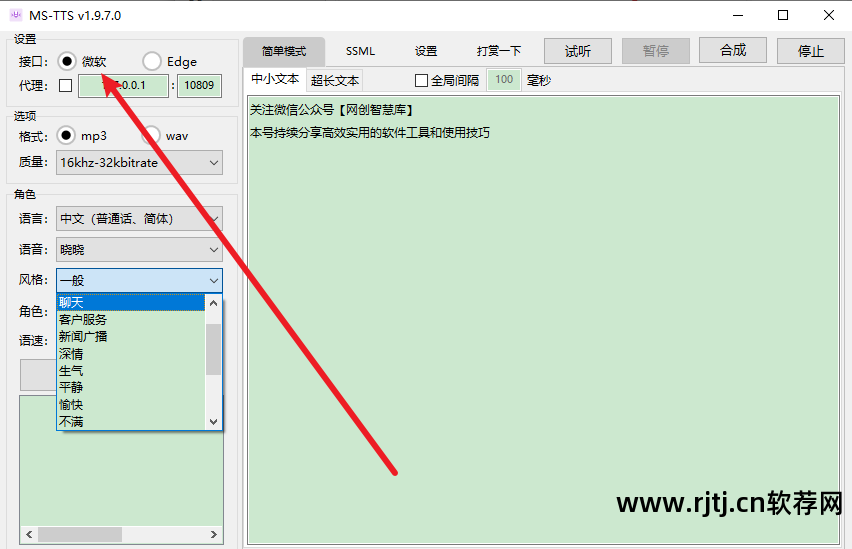
Task: Select 客户服务 style option
Action: pyautogui.click(x=131, y=320)
